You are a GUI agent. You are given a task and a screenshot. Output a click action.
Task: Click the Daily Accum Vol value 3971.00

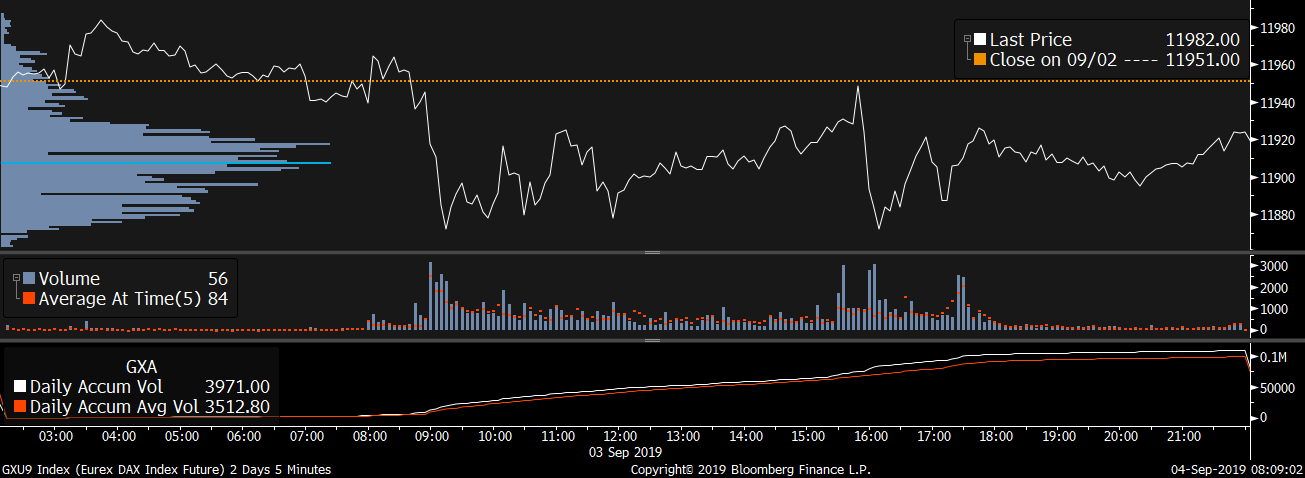coord(236,387)
